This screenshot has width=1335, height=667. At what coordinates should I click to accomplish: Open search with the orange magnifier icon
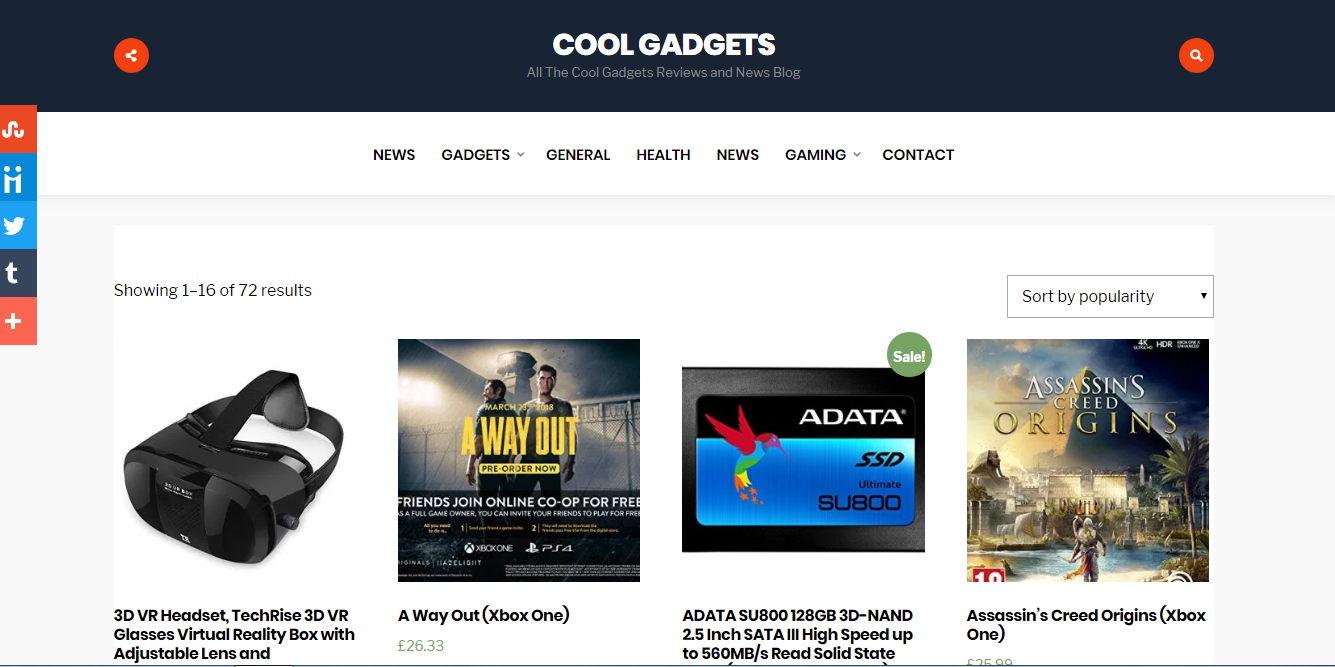[x=1196, y=55]
